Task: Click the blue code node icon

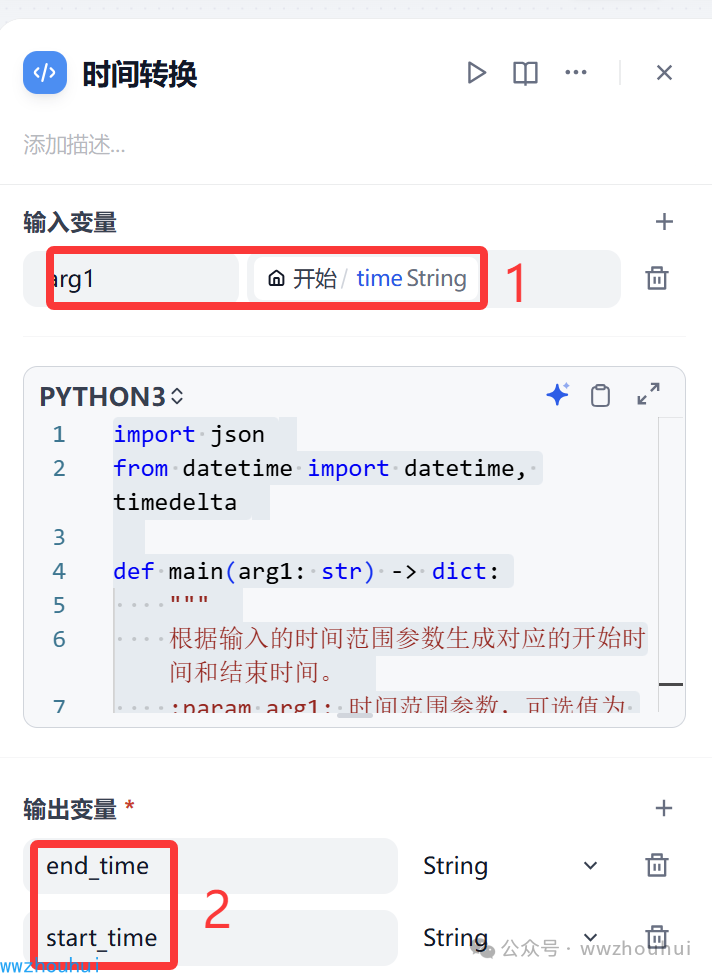Action: point(45,73)
